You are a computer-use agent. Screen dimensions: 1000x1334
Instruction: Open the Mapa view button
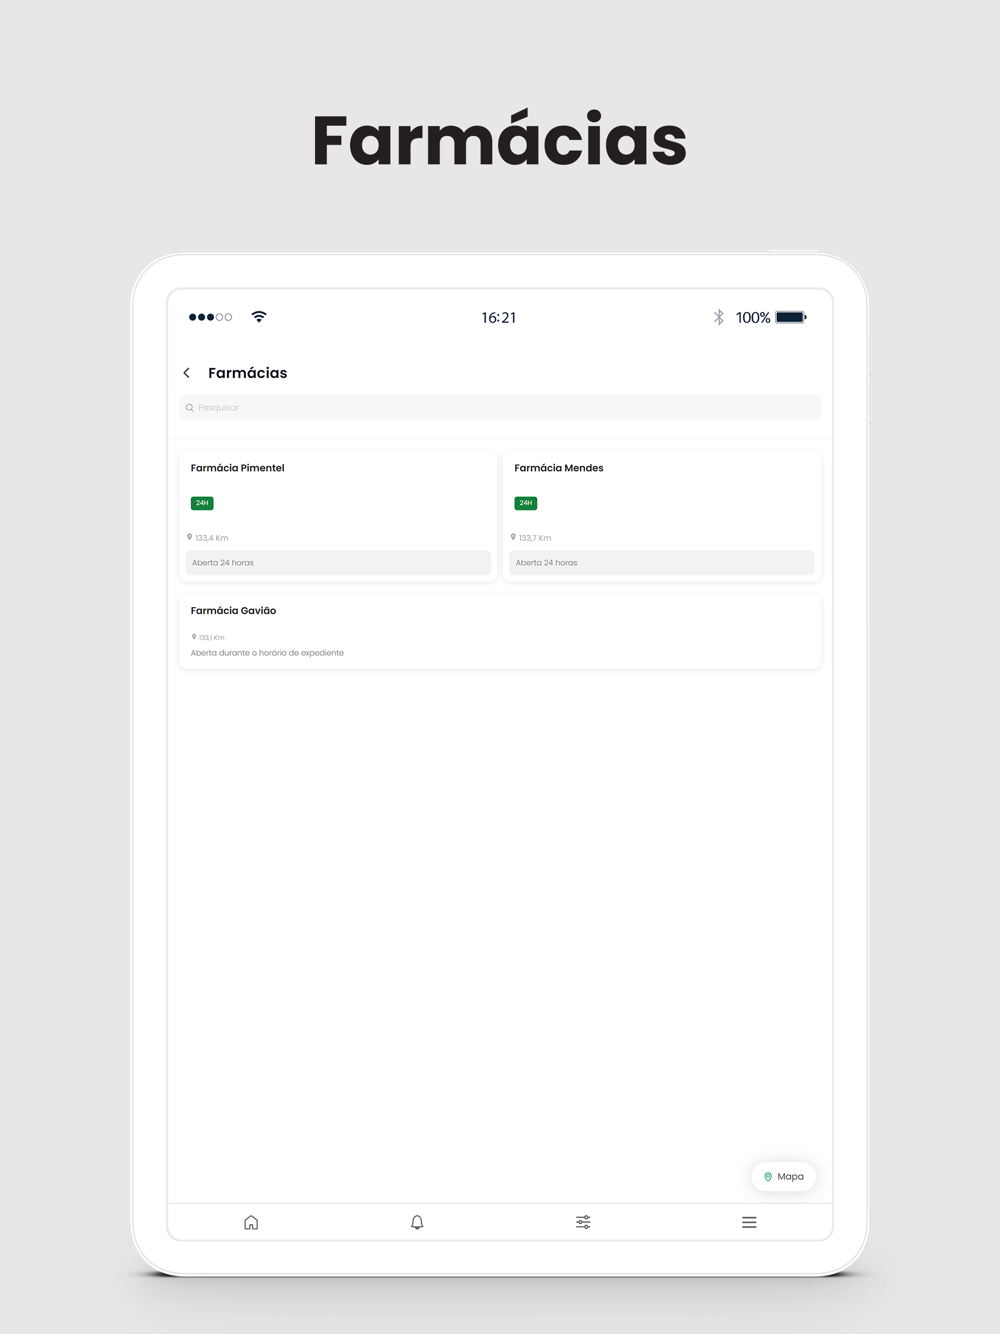tap(784, 1177)
